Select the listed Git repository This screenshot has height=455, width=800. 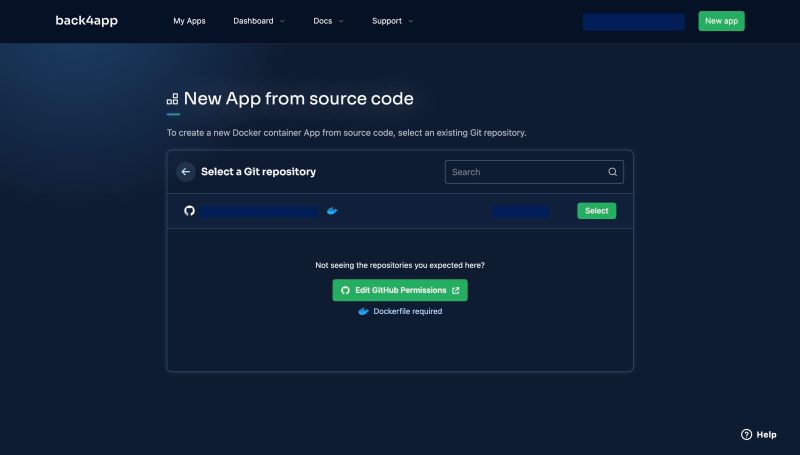[x=596, y=211]
